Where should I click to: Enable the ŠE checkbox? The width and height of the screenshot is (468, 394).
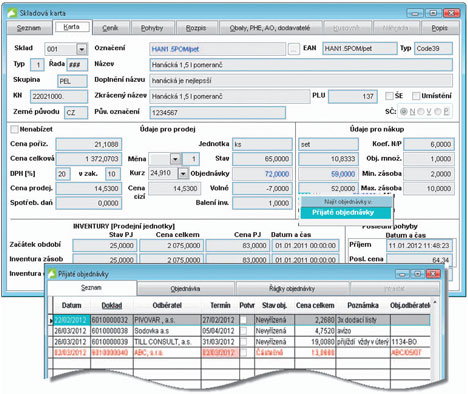(389, 96)
